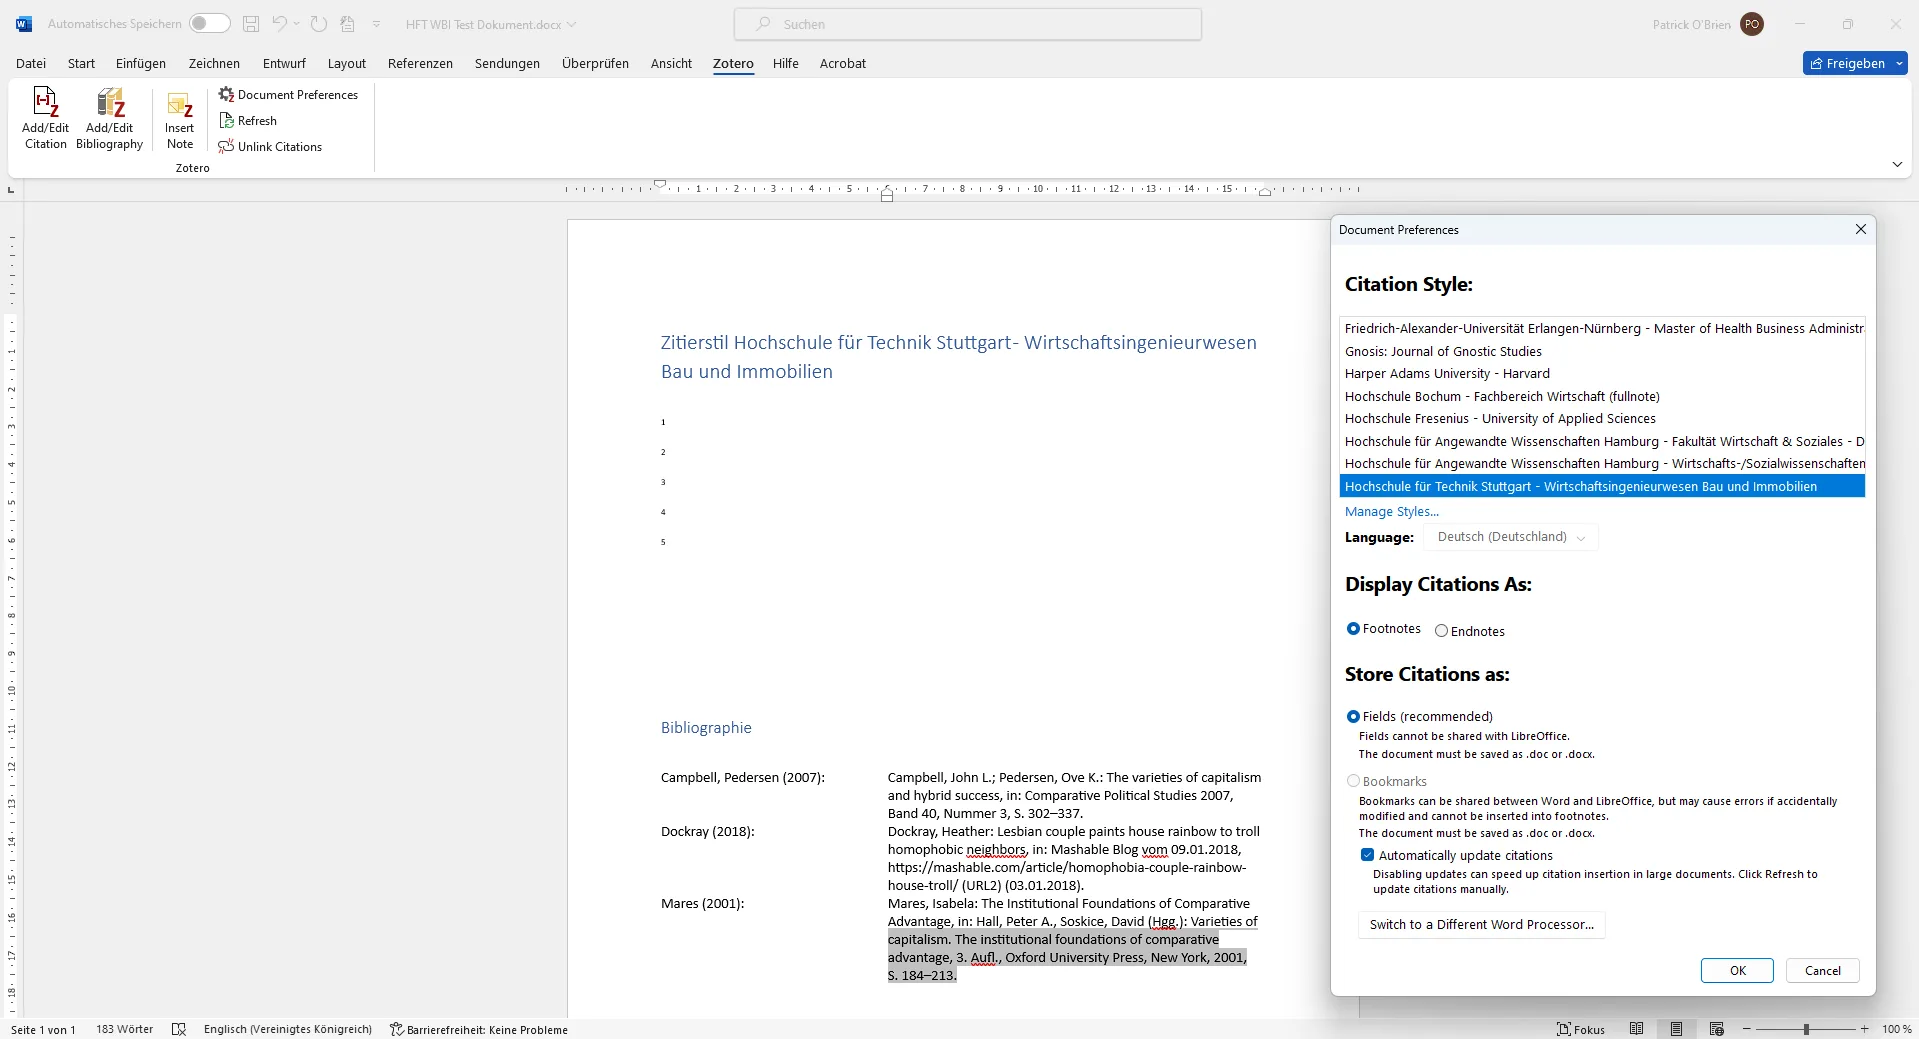Screen dimensions: 1919x1039
Task: Switch to the Überprüfen tab
Action: 595,63
